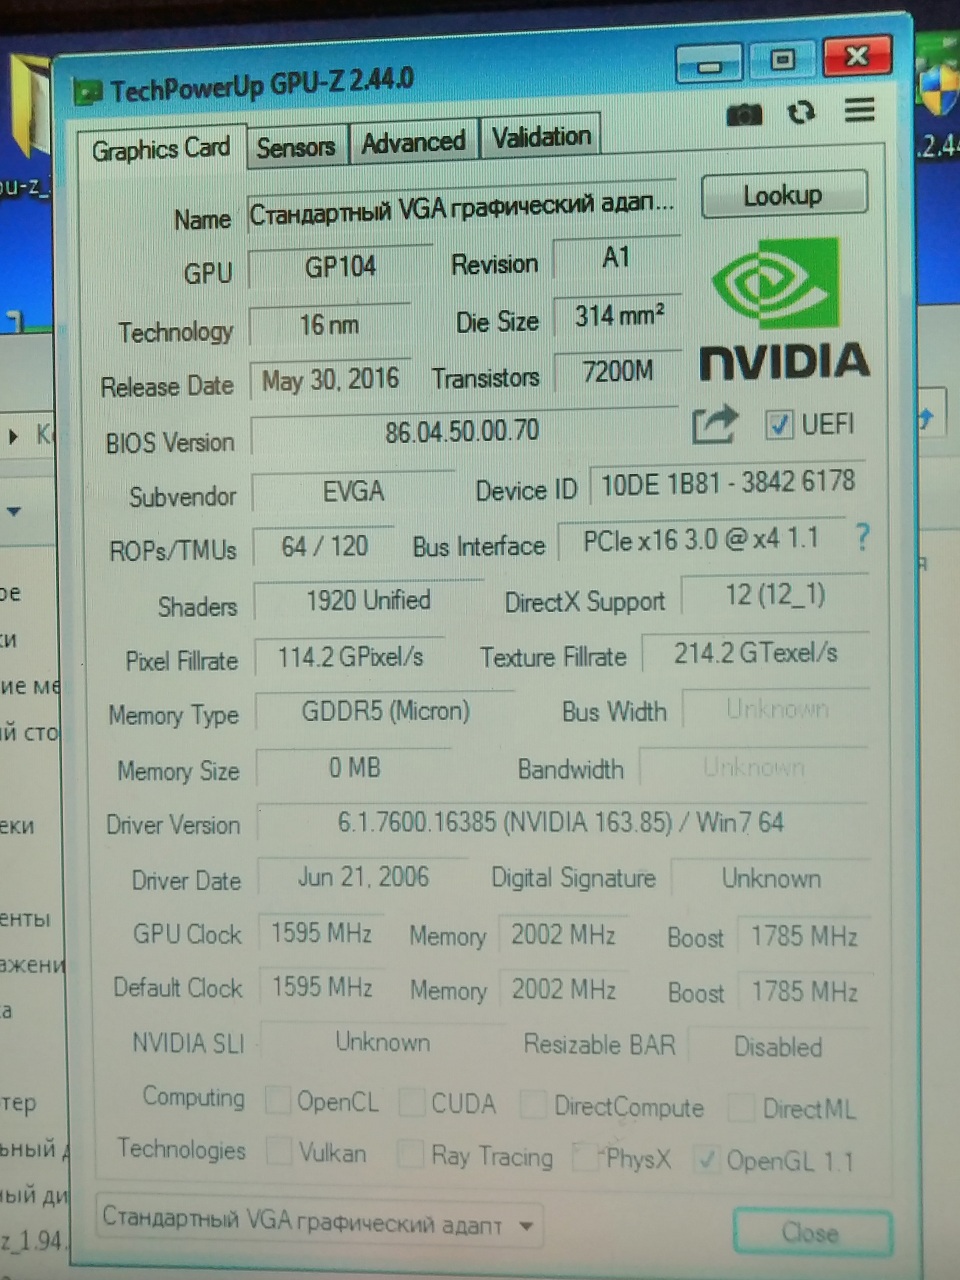Click the Technology field showing 16 nm
The height and width of the screenshot is (1280, 960).
point(329,324)
